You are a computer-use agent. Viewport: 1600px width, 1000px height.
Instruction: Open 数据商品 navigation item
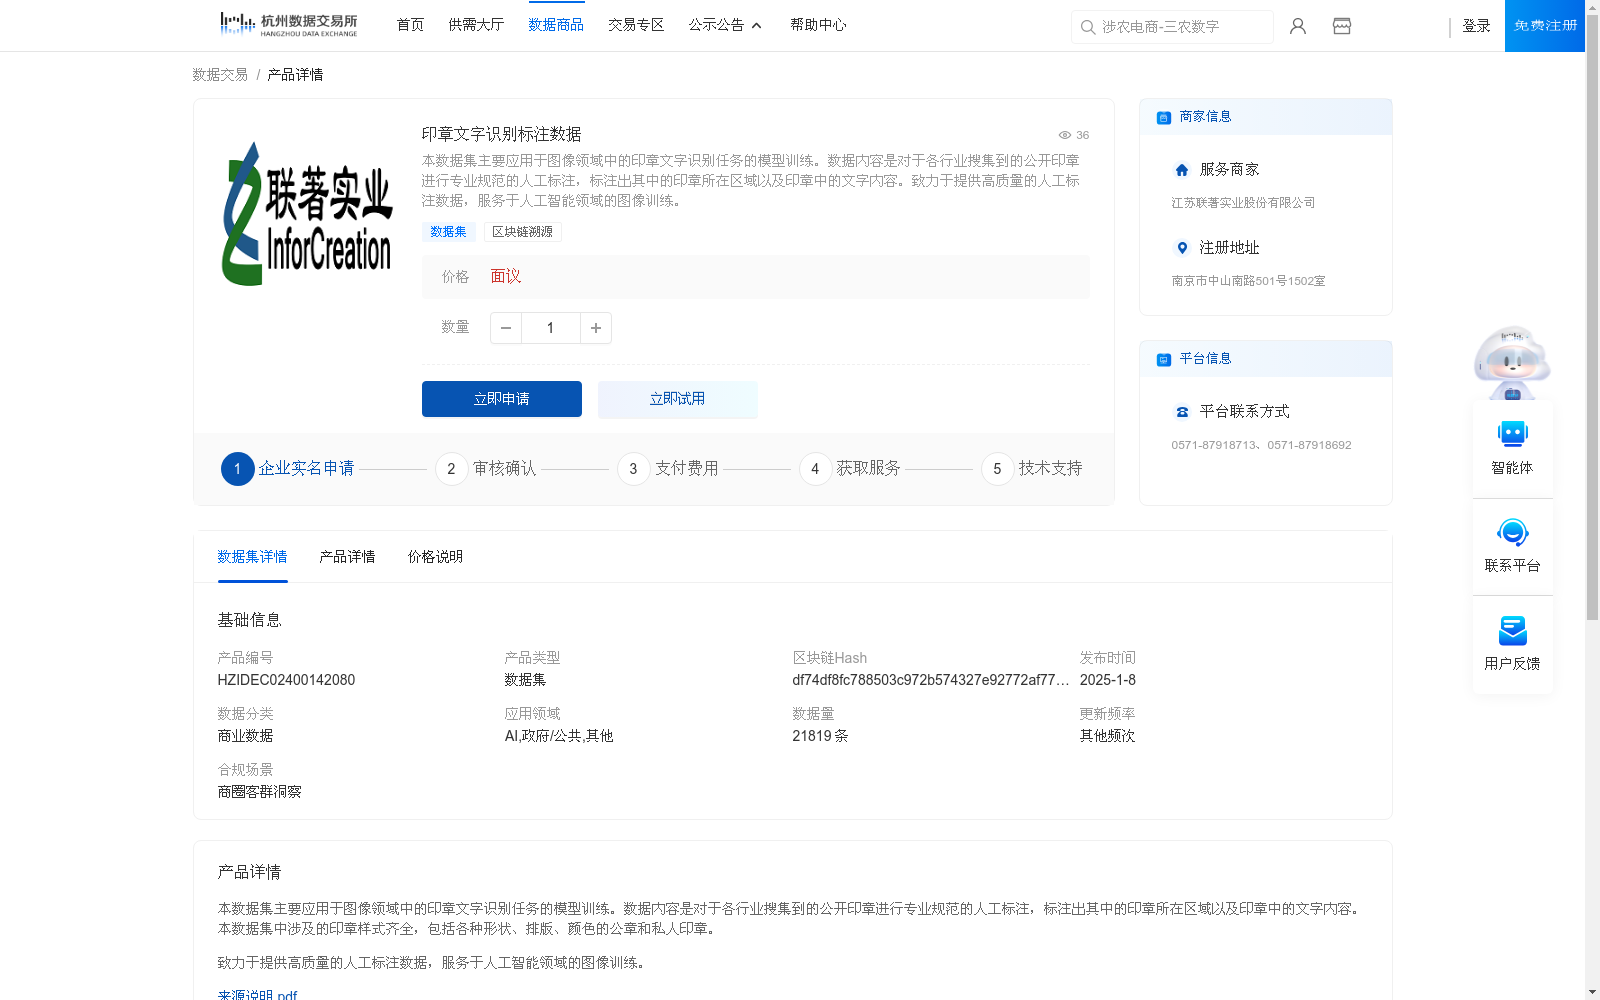pos(556,25)
